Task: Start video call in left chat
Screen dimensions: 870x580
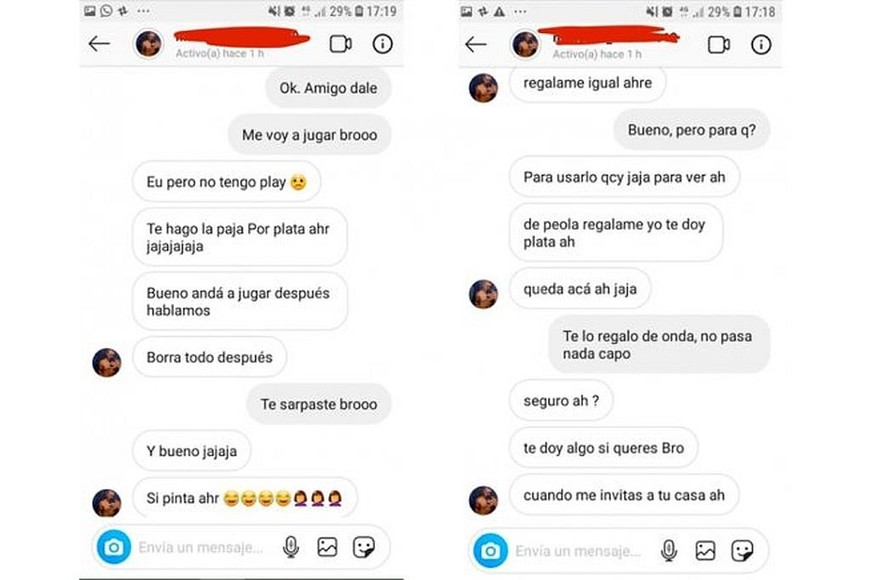Action: (341, 44)
